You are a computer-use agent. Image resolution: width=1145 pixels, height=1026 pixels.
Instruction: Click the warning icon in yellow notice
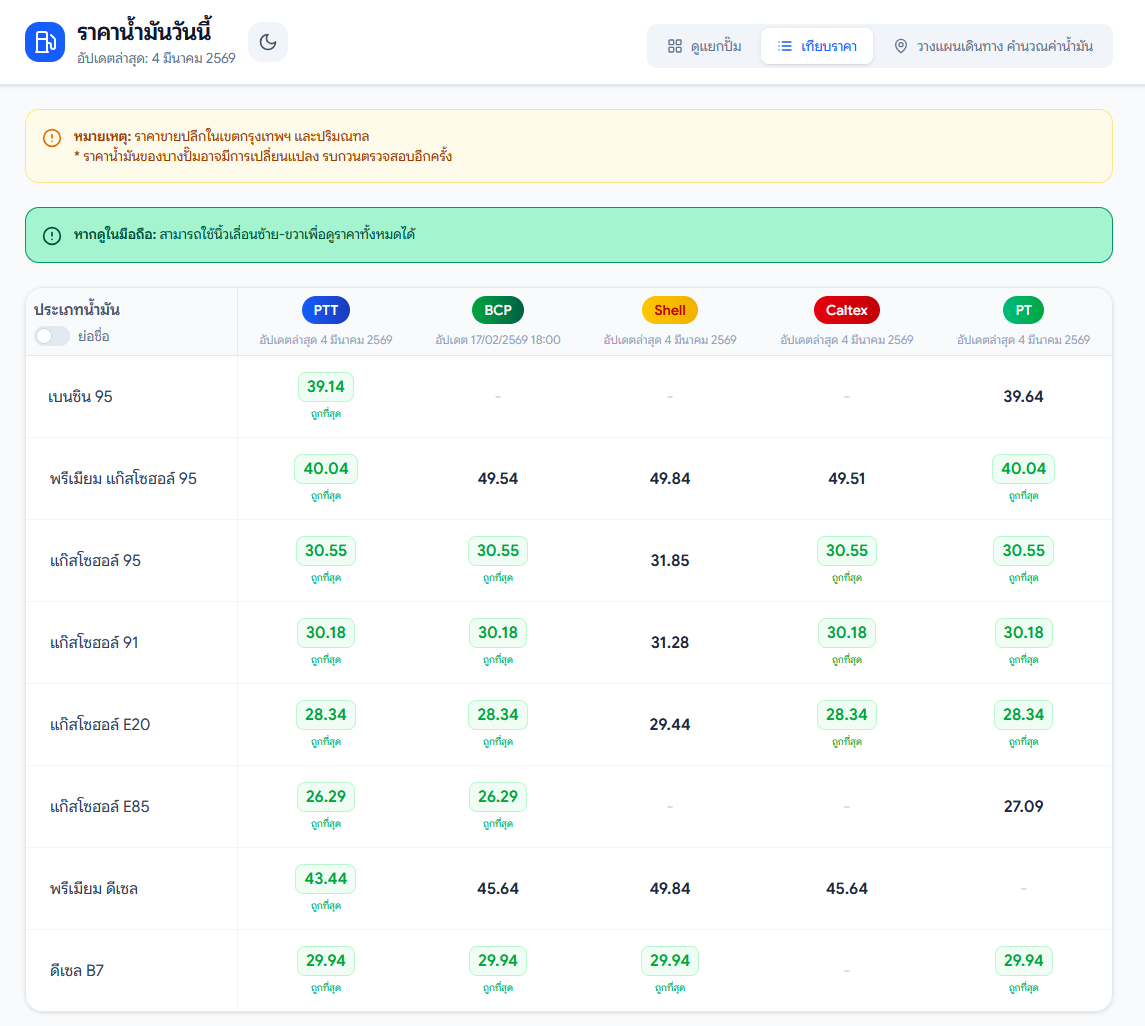(52, 138)
